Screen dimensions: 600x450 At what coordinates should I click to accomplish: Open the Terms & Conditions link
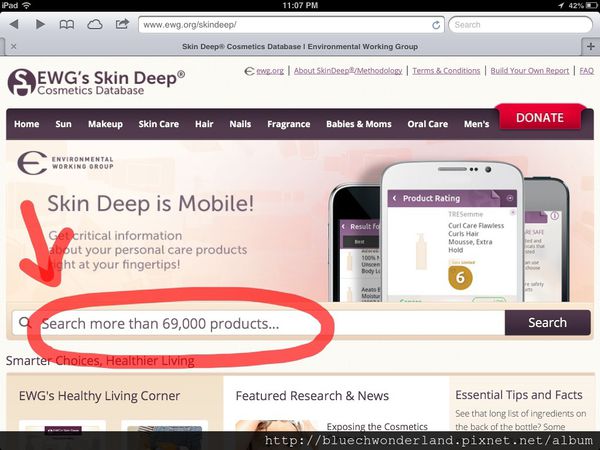(446, 71)
